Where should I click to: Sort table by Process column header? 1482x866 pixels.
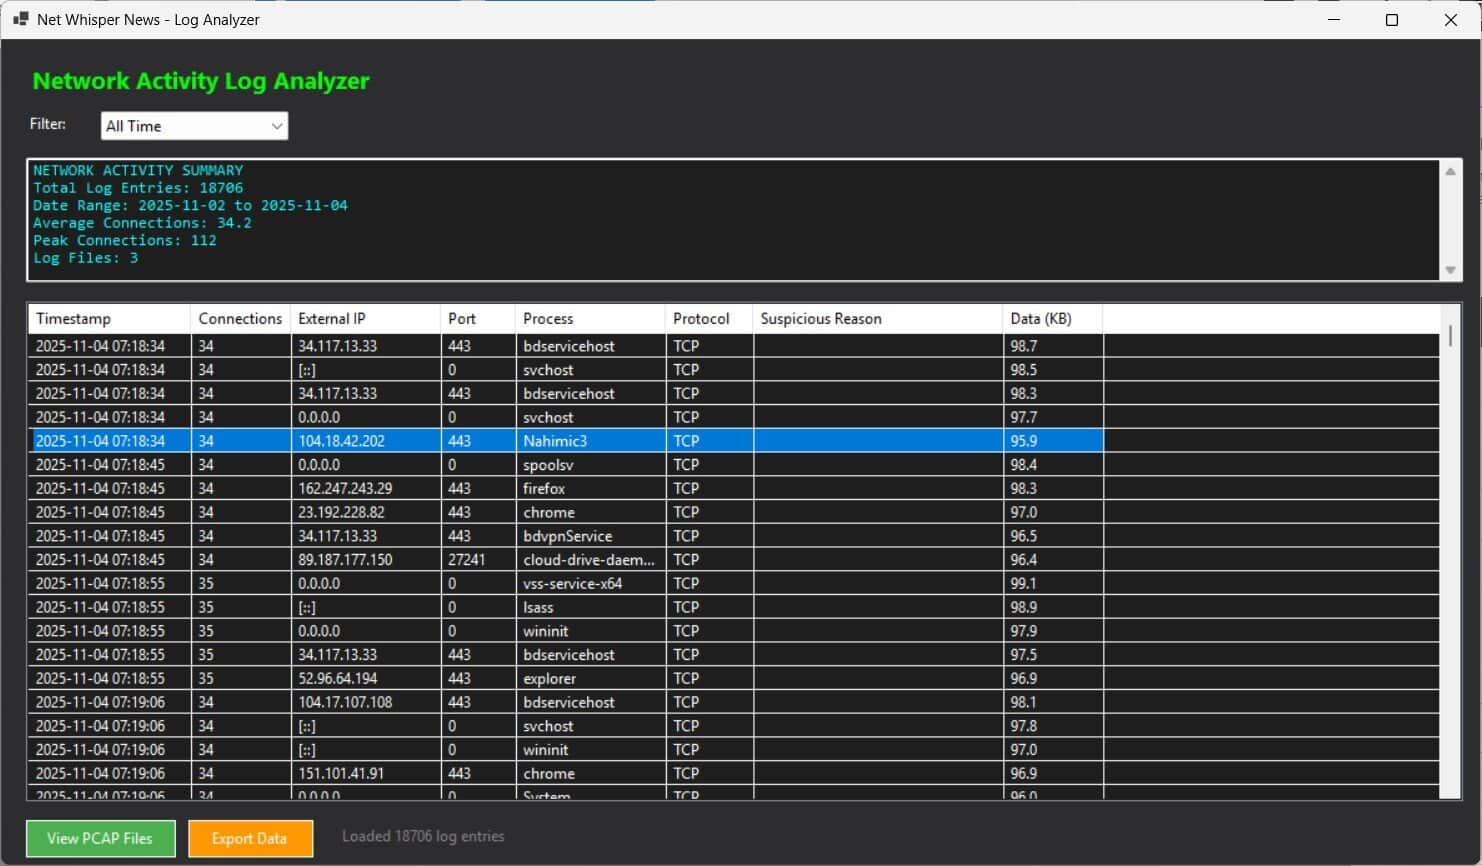[589, 319]
